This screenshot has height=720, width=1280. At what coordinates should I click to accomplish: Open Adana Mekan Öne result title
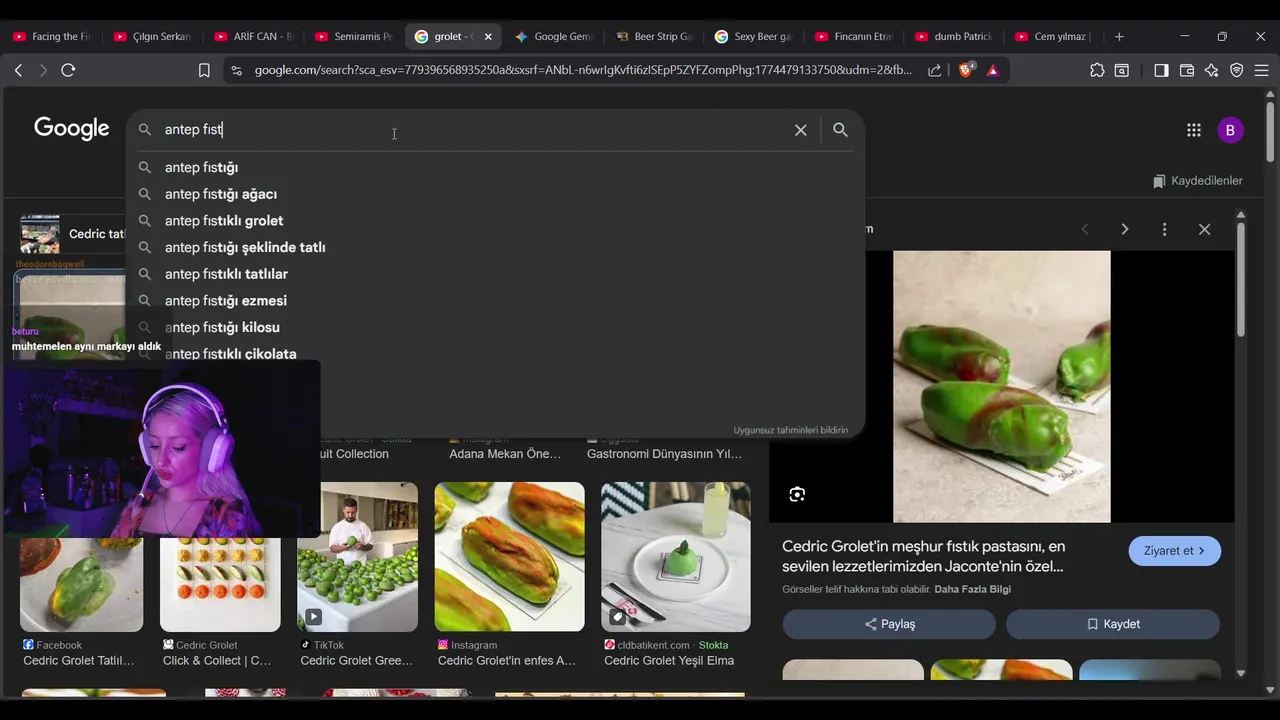point(505,454)
